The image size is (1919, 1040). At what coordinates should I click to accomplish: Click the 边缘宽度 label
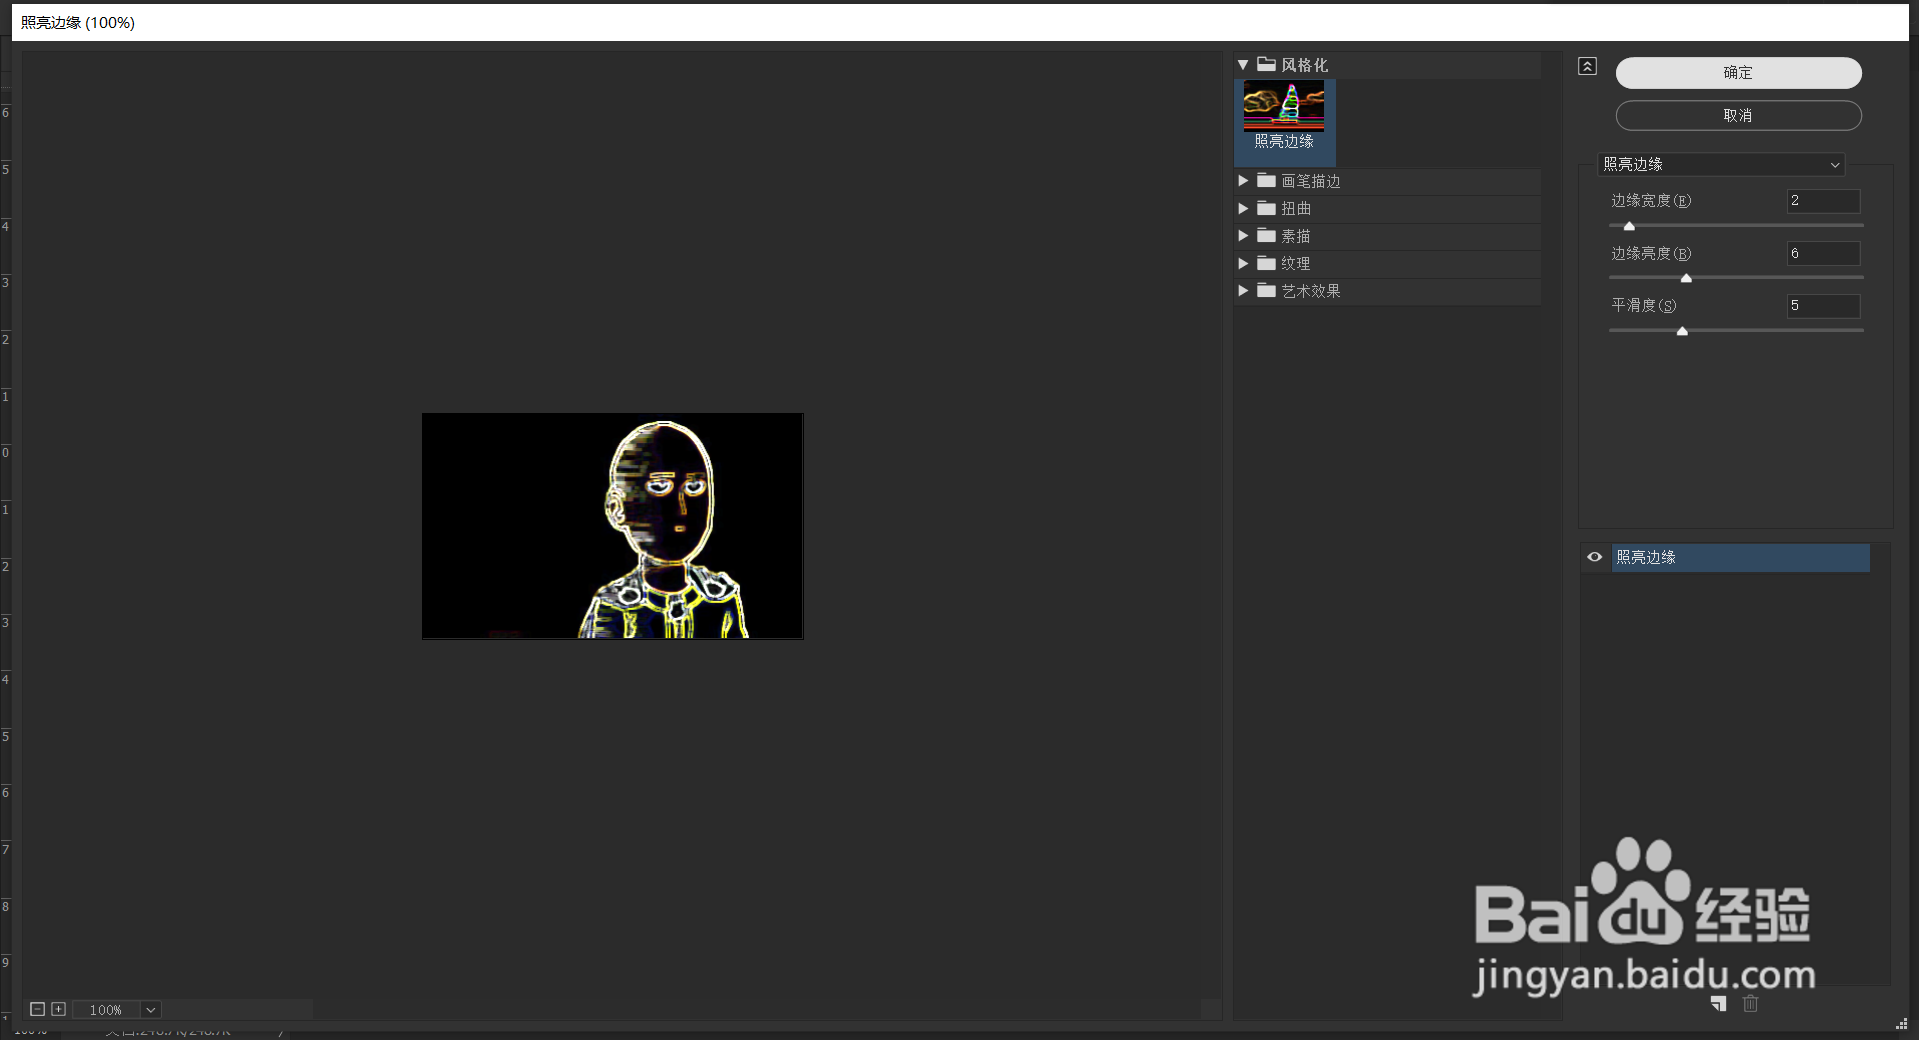click(1651, 201)
